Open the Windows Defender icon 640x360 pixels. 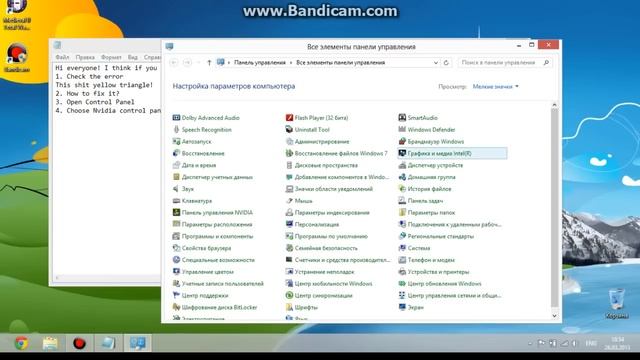tap(402, 129)
